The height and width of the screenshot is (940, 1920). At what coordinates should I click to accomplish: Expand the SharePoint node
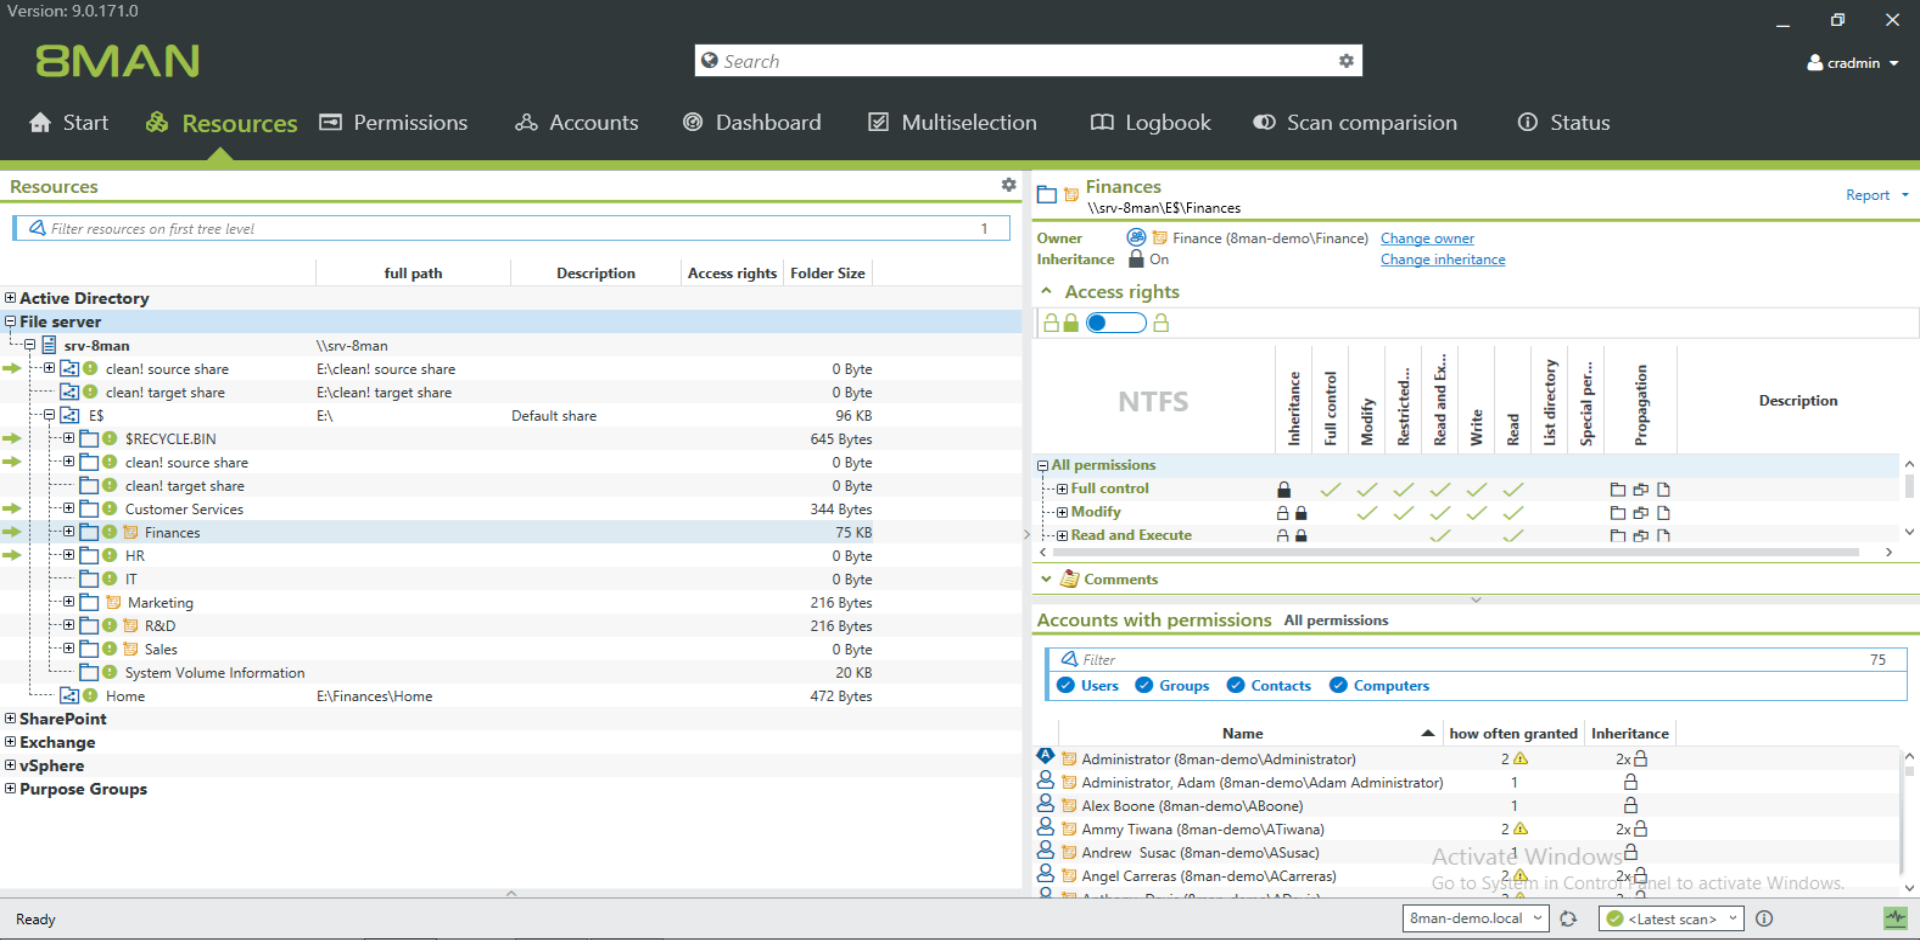10,718
